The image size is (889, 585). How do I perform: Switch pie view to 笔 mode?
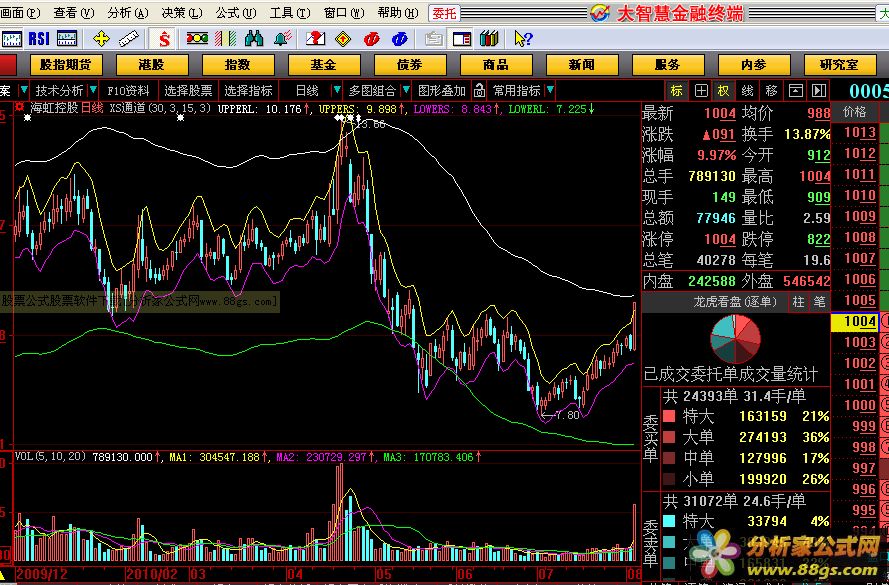click(819, 302)
